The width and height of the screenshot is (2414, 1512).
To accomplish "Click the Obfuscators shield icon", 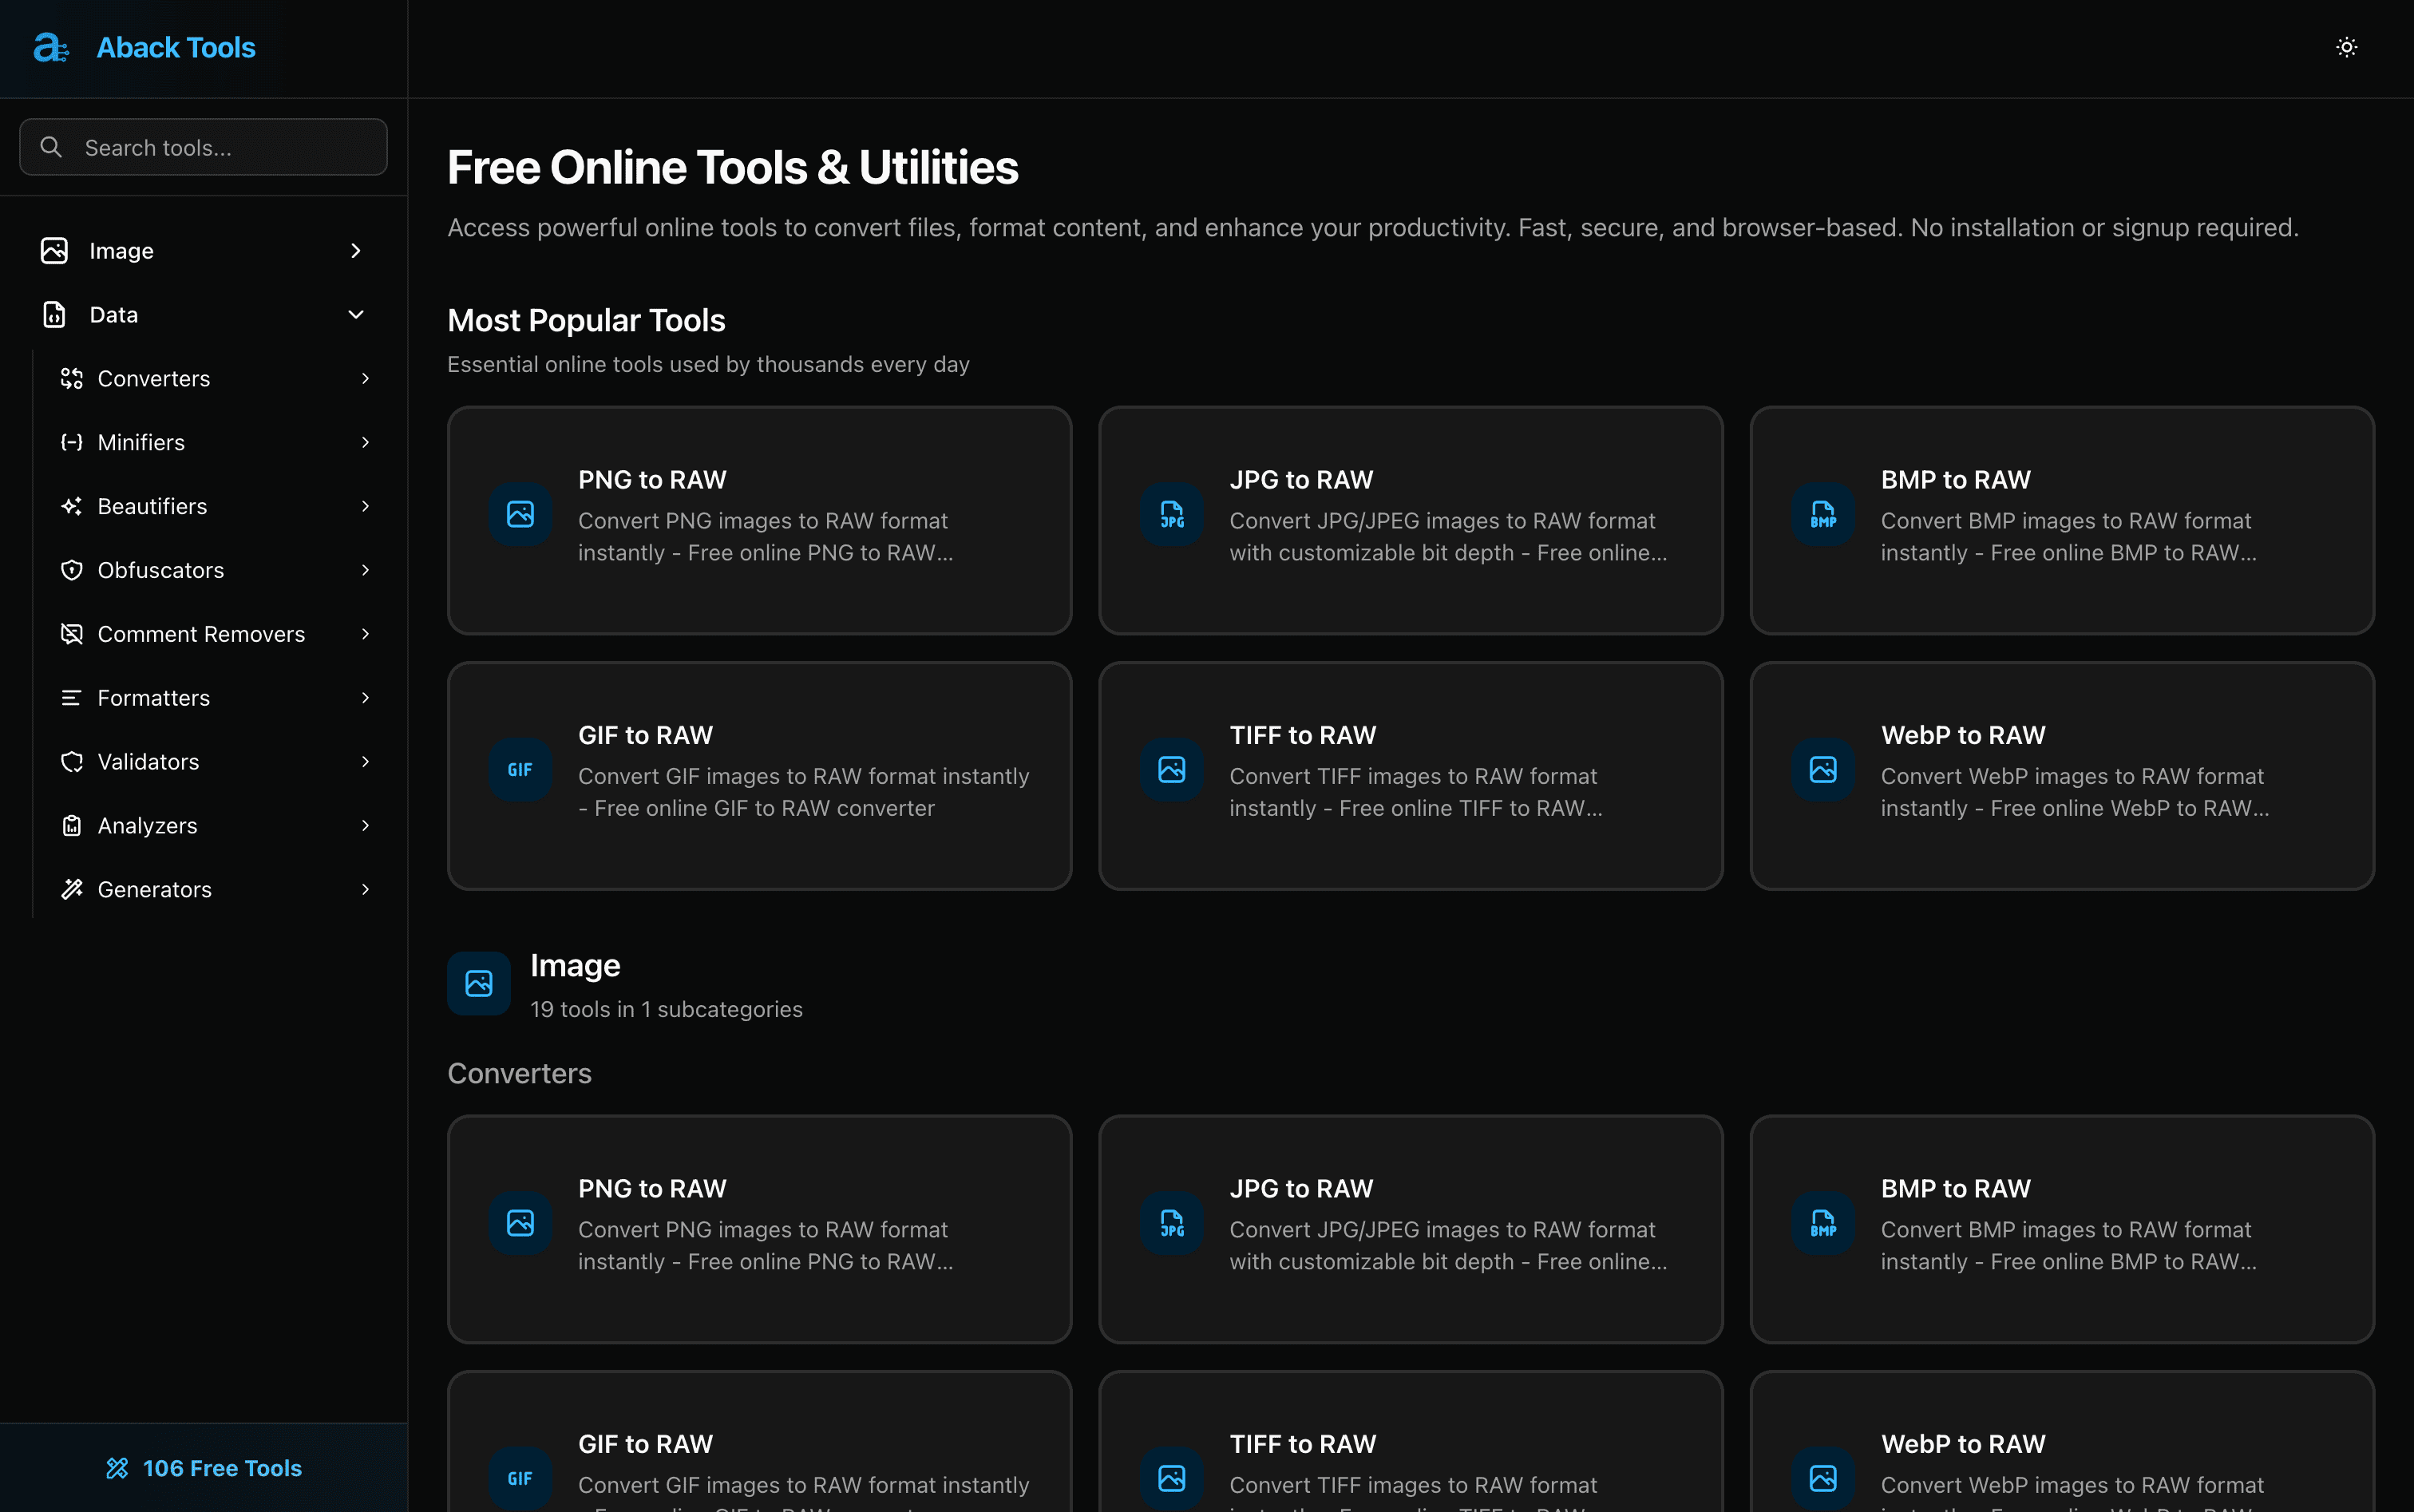I will click(x=71, y=569).
